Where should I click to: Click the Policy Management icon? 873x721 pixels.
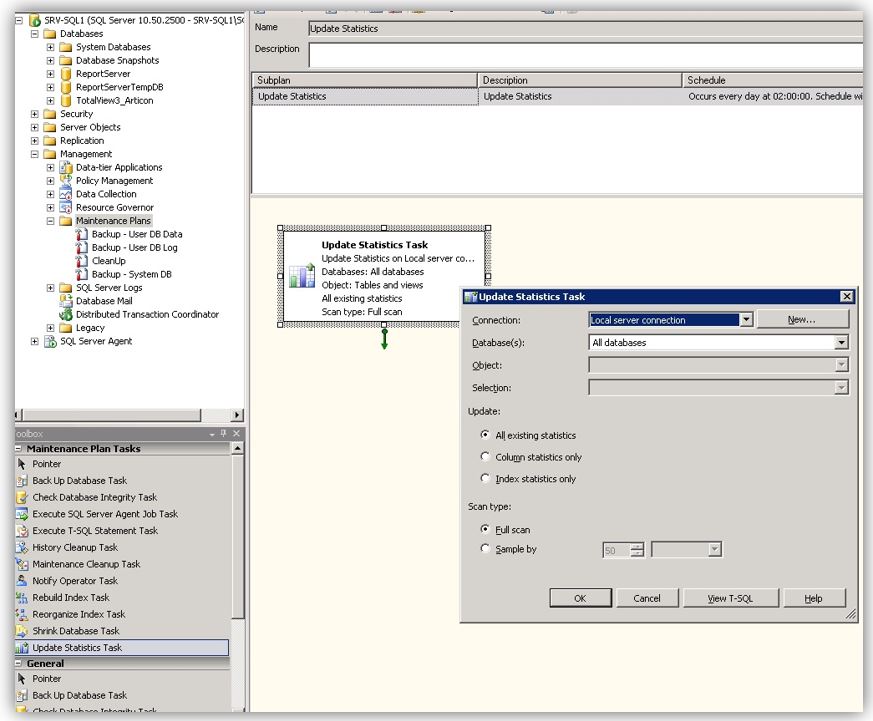click(x=66, y=181)
